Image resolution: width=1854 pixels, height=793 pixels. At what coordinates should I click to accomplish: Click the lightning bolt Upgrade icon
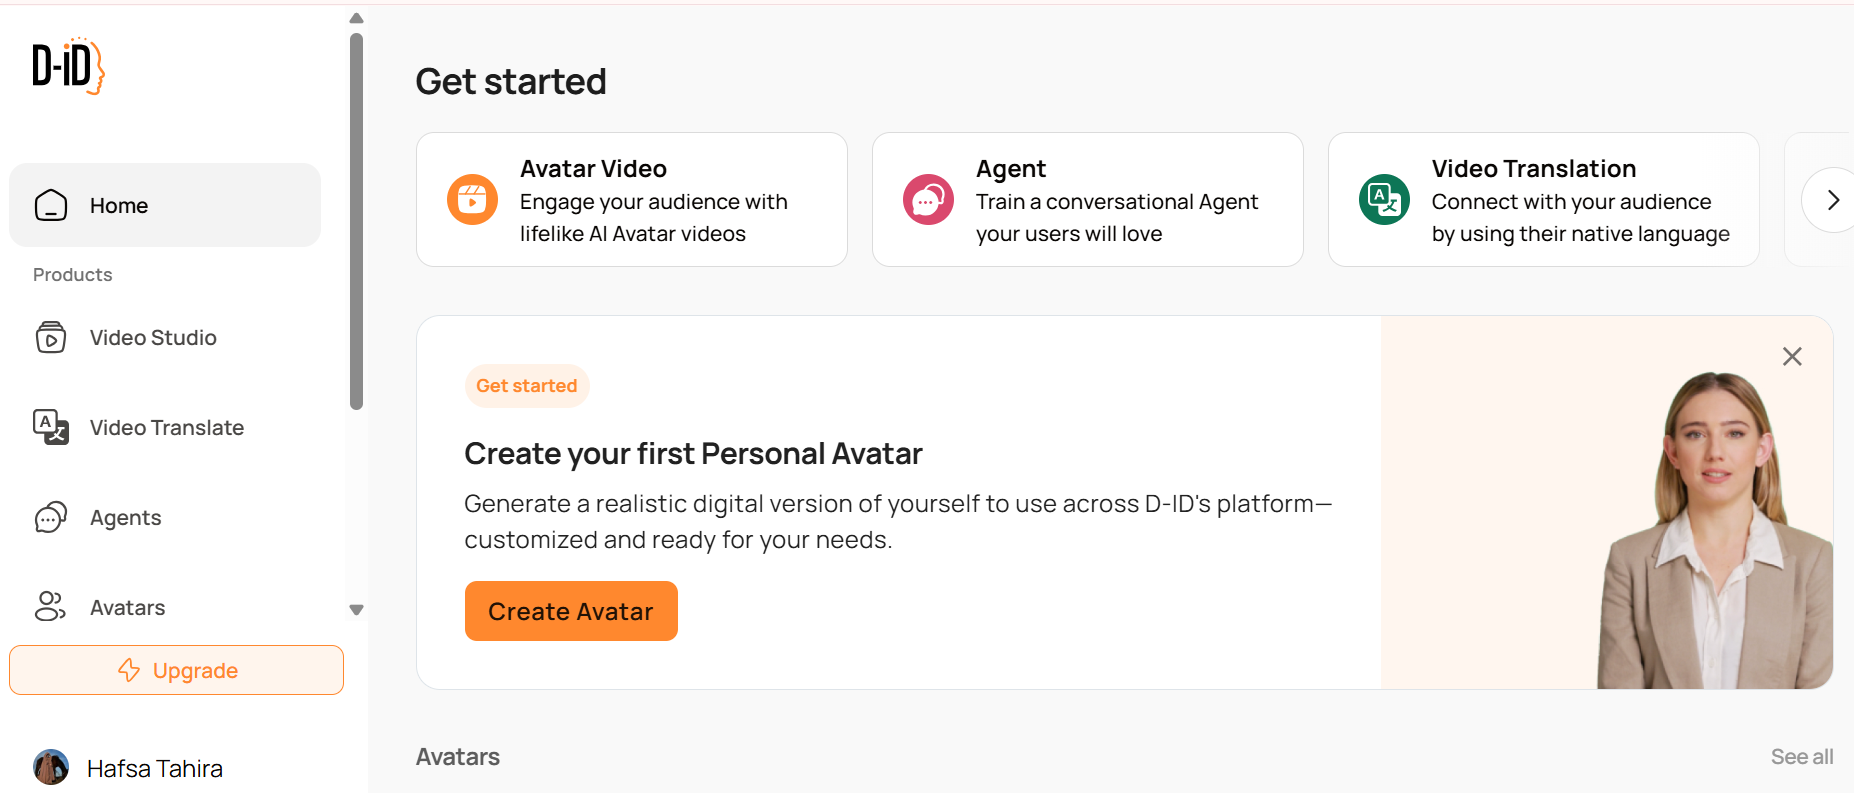129,670
